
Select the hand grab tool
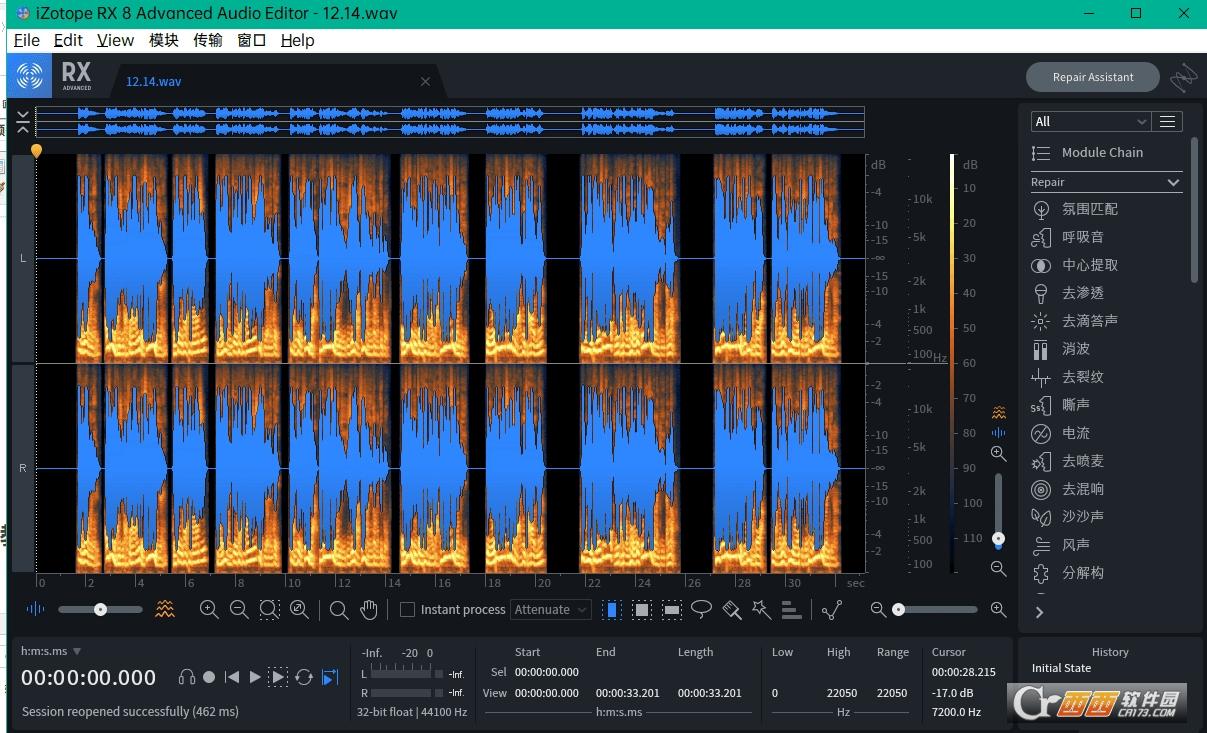click(369, 609)
